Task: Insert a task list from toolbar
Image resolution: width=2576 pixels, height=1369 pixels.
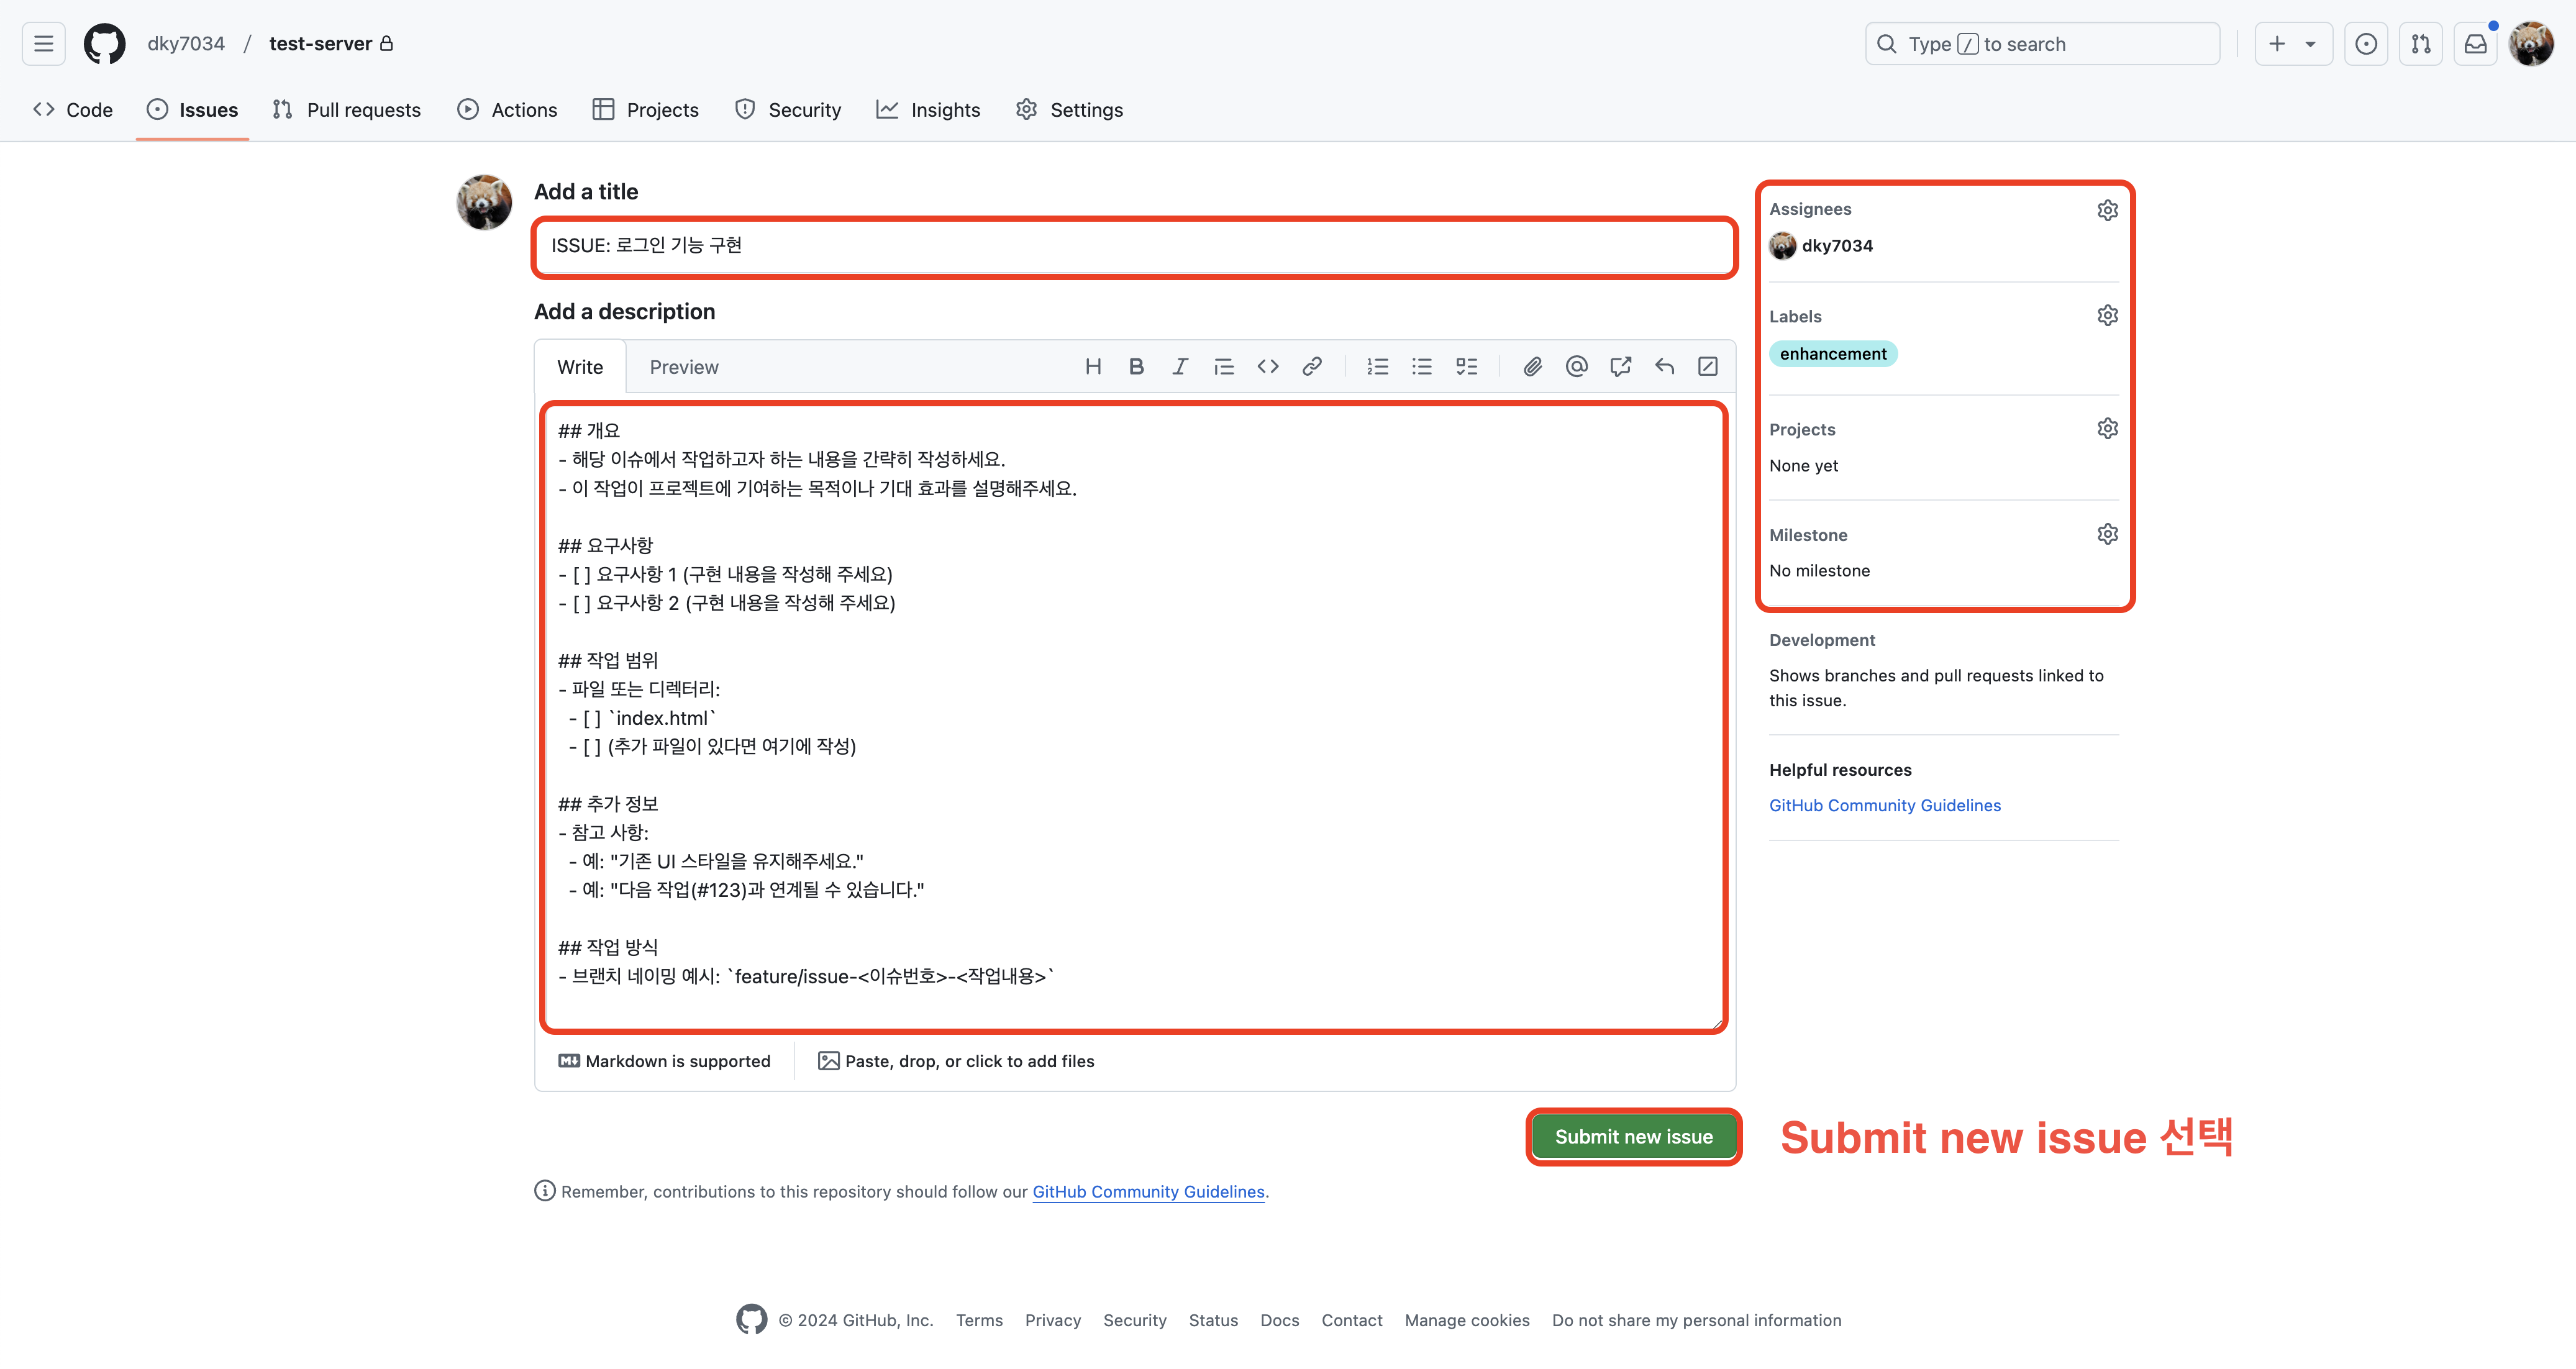Action: coord(1466,367)
